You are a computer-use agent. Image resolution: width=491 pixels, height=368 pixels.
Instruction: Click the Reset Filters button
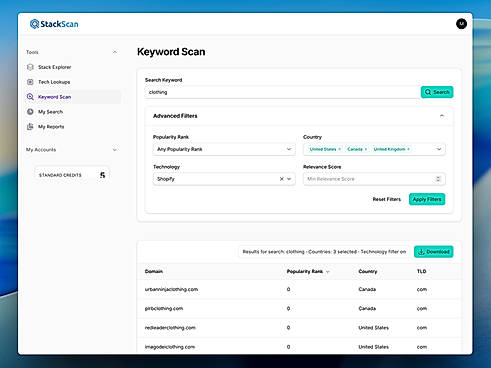click(387, 199)
